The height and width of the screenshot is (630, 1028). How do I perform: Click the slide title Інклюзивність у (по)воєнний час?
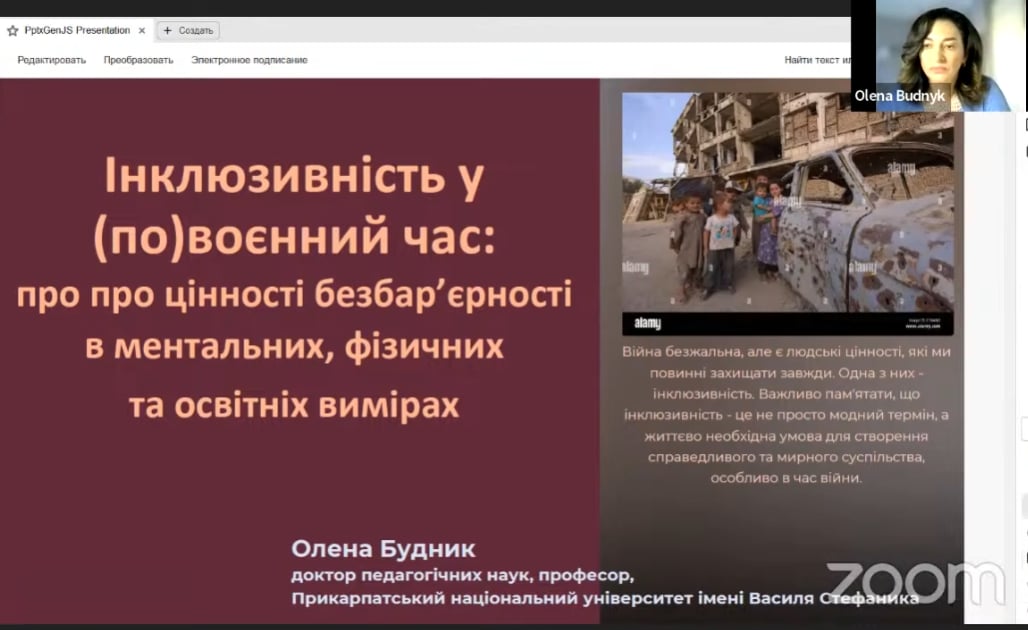[x=294, y=208]
